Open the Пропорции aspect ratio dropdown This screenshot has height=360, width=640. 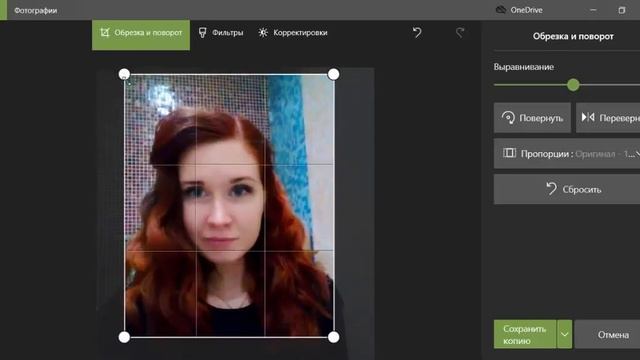(x=567, y=153)
